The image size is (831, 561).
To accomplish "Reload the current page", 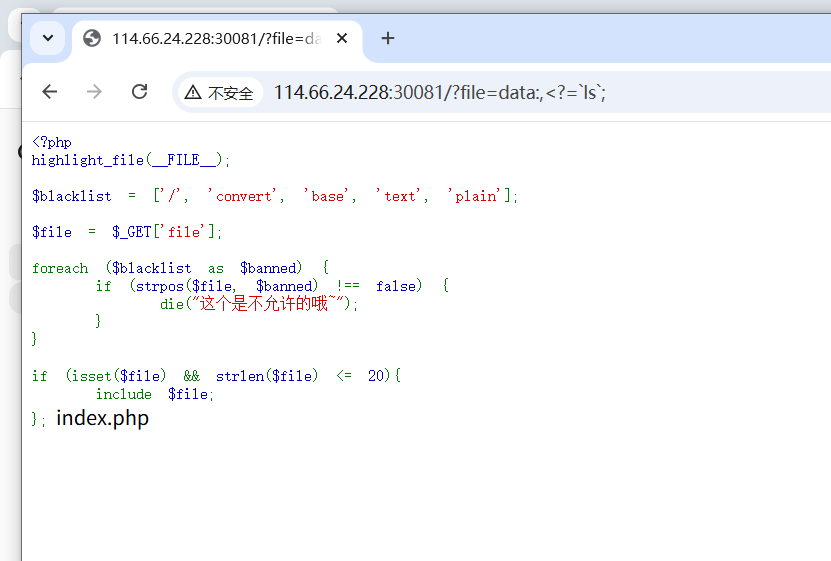I will pos(139,92).
